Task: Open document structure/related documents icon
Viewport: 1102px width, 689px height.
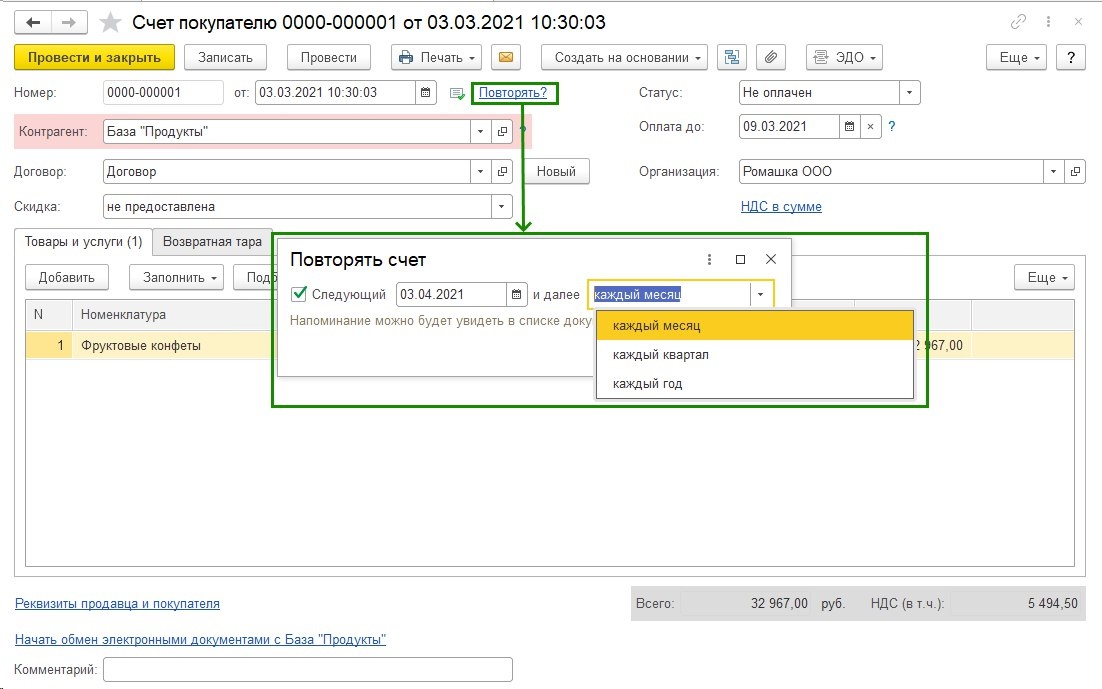Action: point(732,58)
